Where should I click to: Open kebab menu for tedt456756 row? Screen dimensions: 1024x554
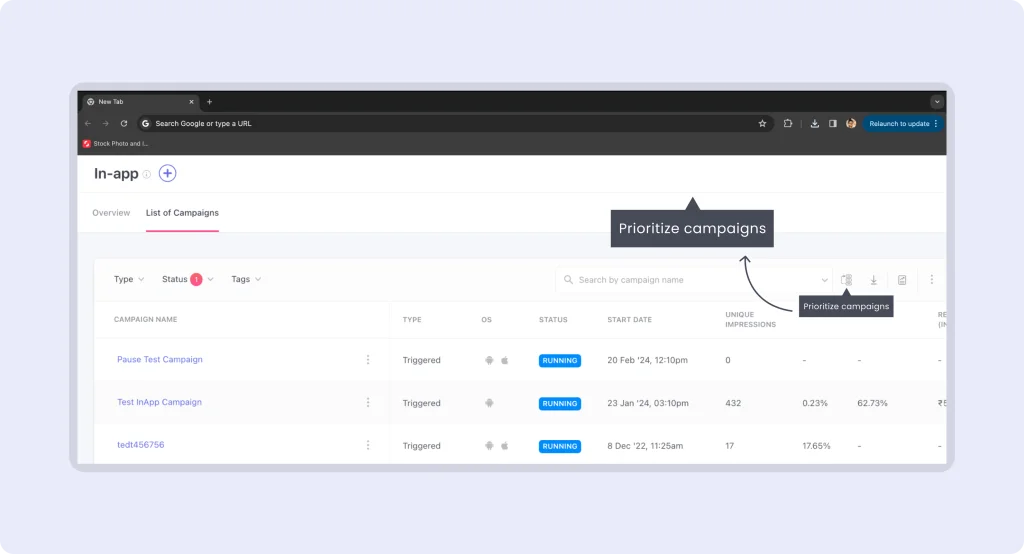click(x=368, y=446)
